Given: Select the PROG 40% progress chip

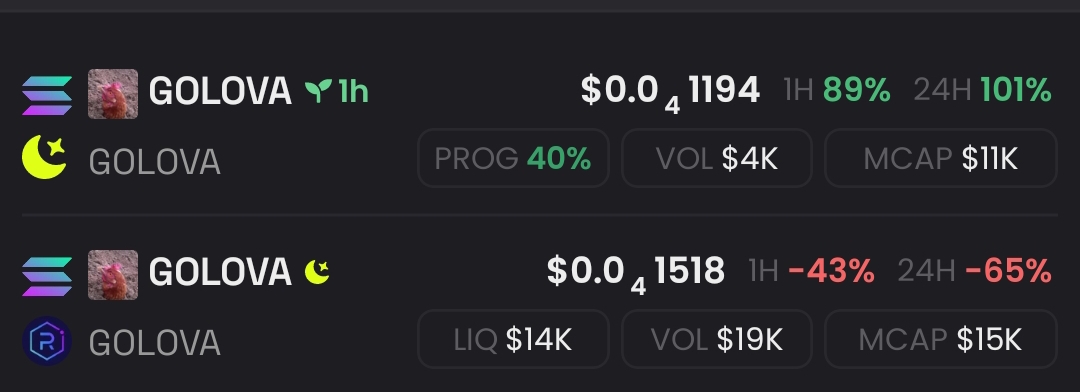Looking at the screenshot, I should click(x=513, y=158).
